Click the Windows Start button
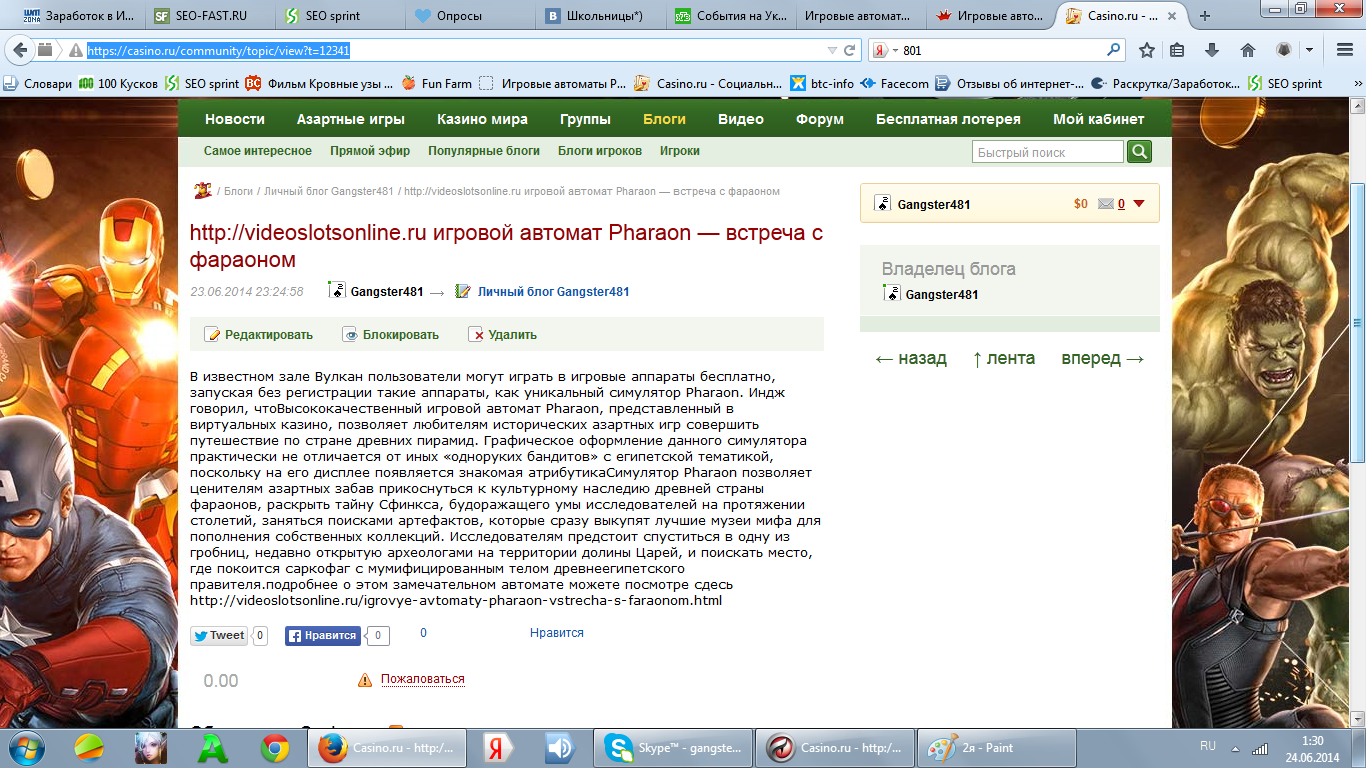 tap(26, 747)
